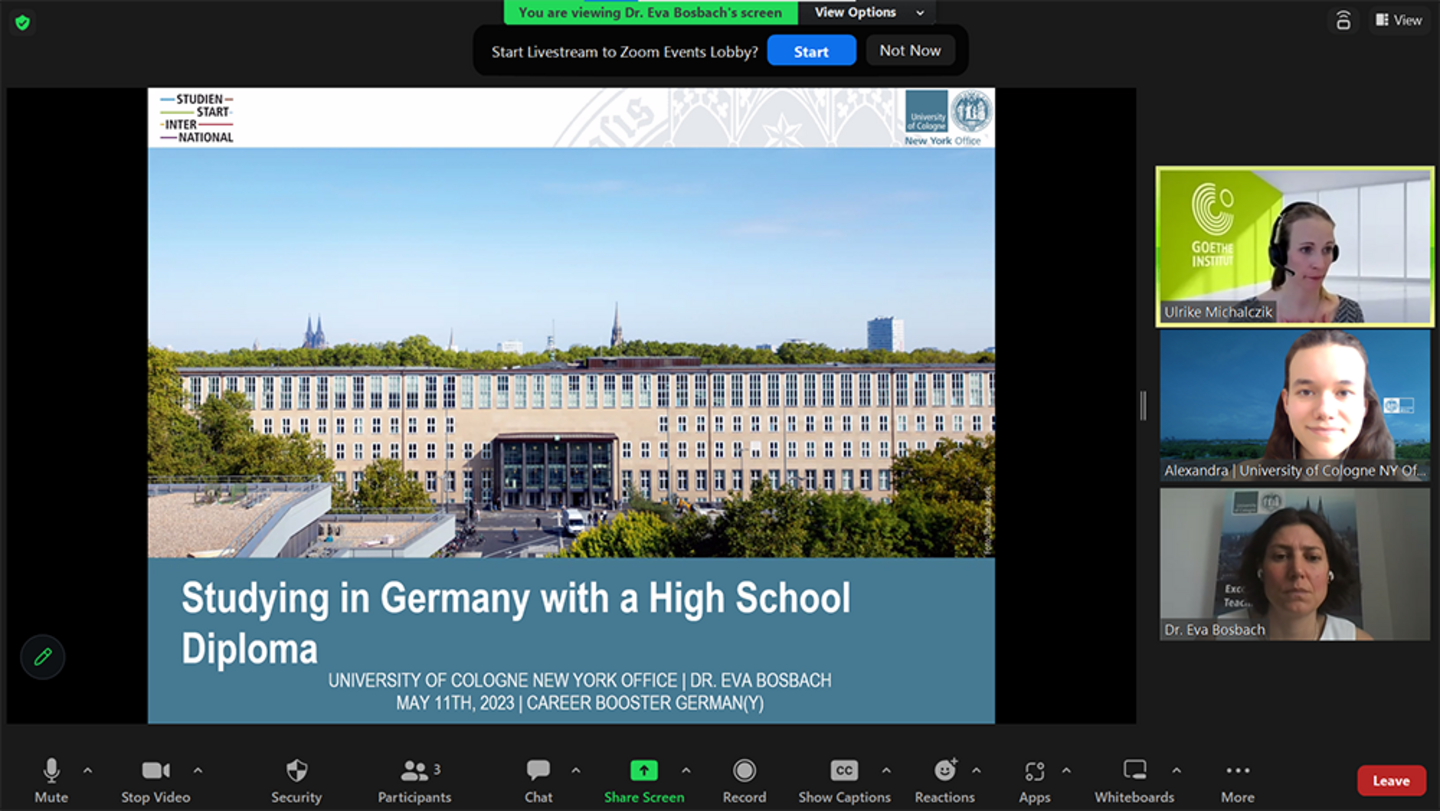
Task: Click the green encryption shield icon
Action: [x=22, y=22]
